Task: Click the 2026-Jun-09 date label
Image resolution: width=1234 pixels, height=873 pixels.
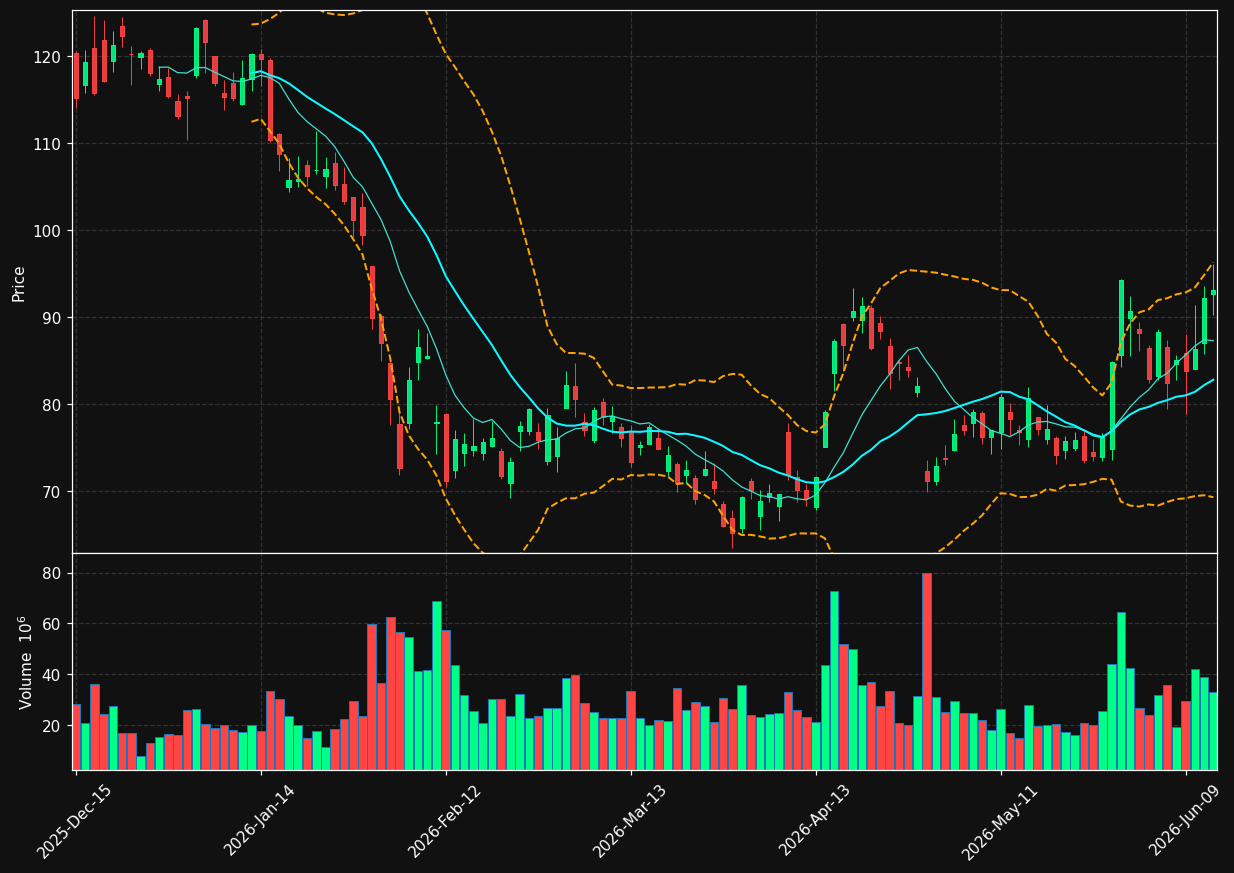Action: (x=1185, y=821)
